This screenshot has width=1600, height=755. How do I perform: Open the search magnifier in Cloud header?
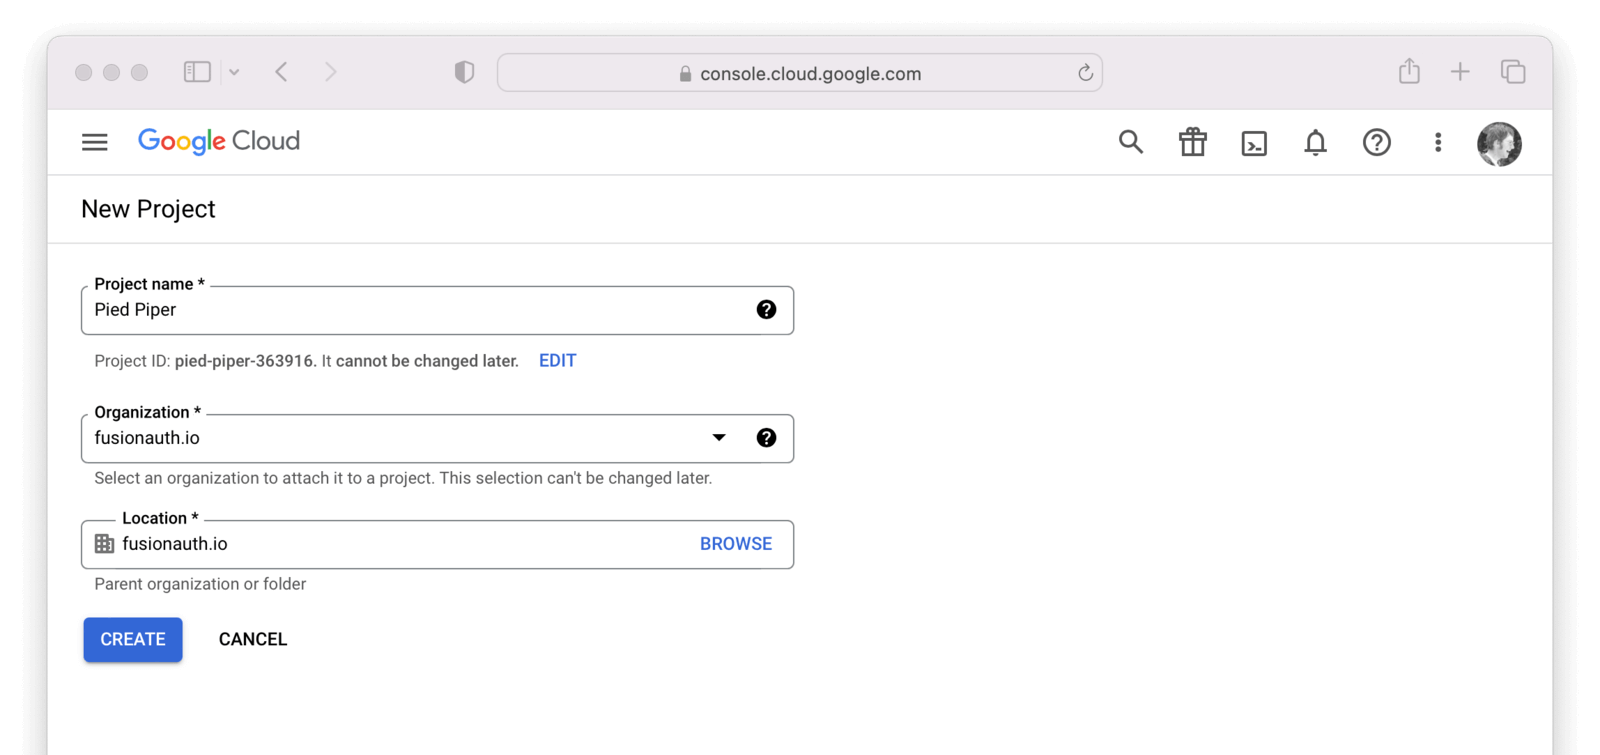point(1131,142)
